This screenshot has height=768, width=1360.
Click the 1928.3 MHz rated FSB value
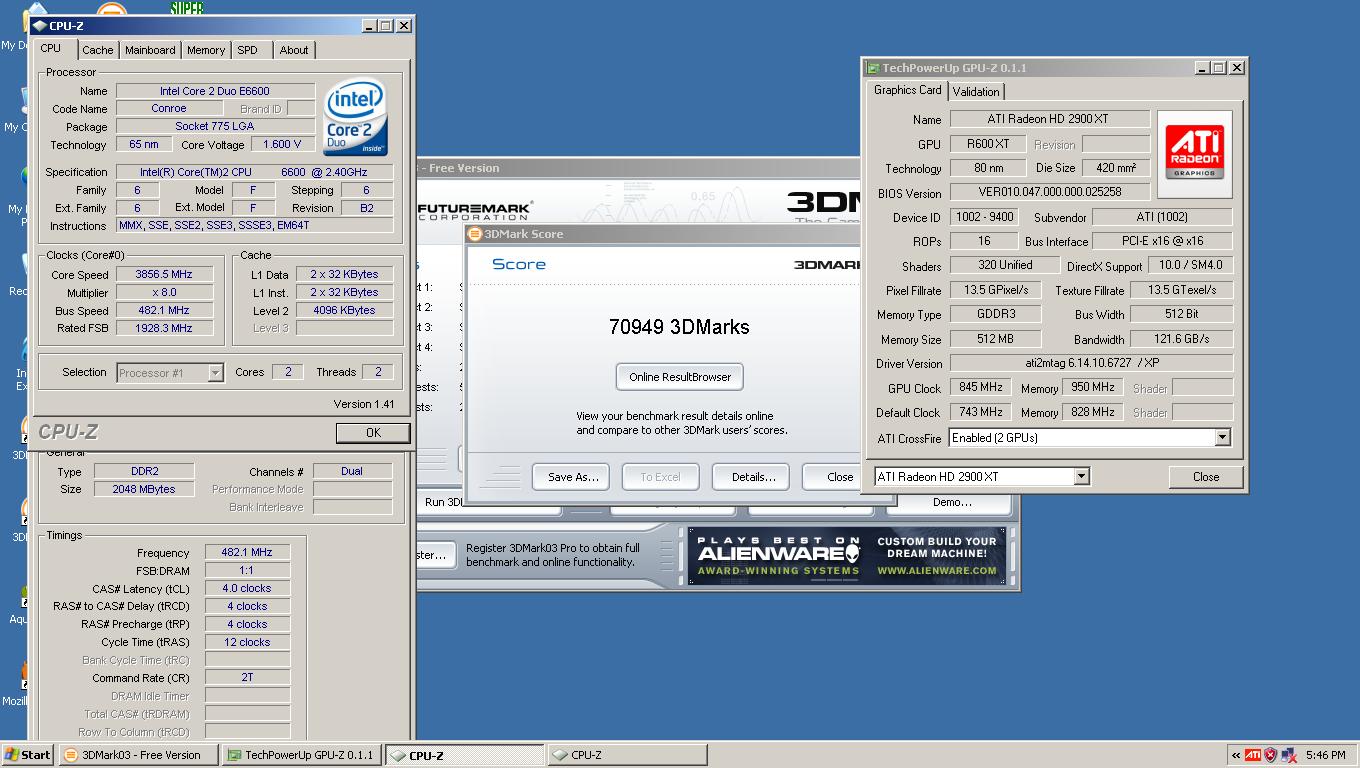pos(163,328)
